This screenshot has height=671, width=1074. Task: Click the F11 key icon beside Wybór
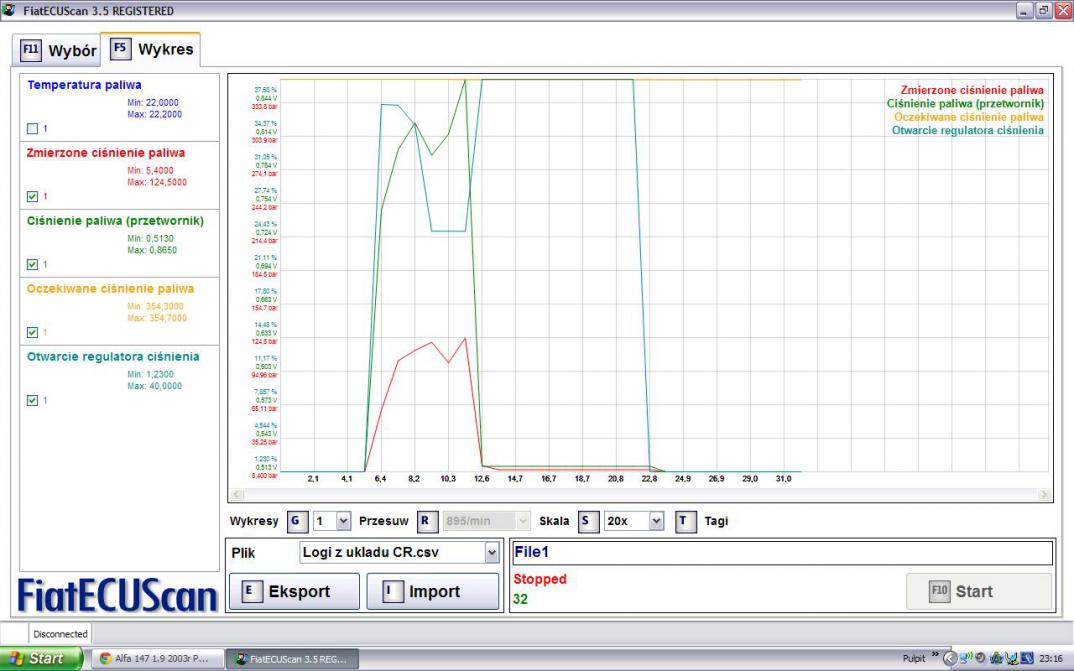(x=30, y=50)
